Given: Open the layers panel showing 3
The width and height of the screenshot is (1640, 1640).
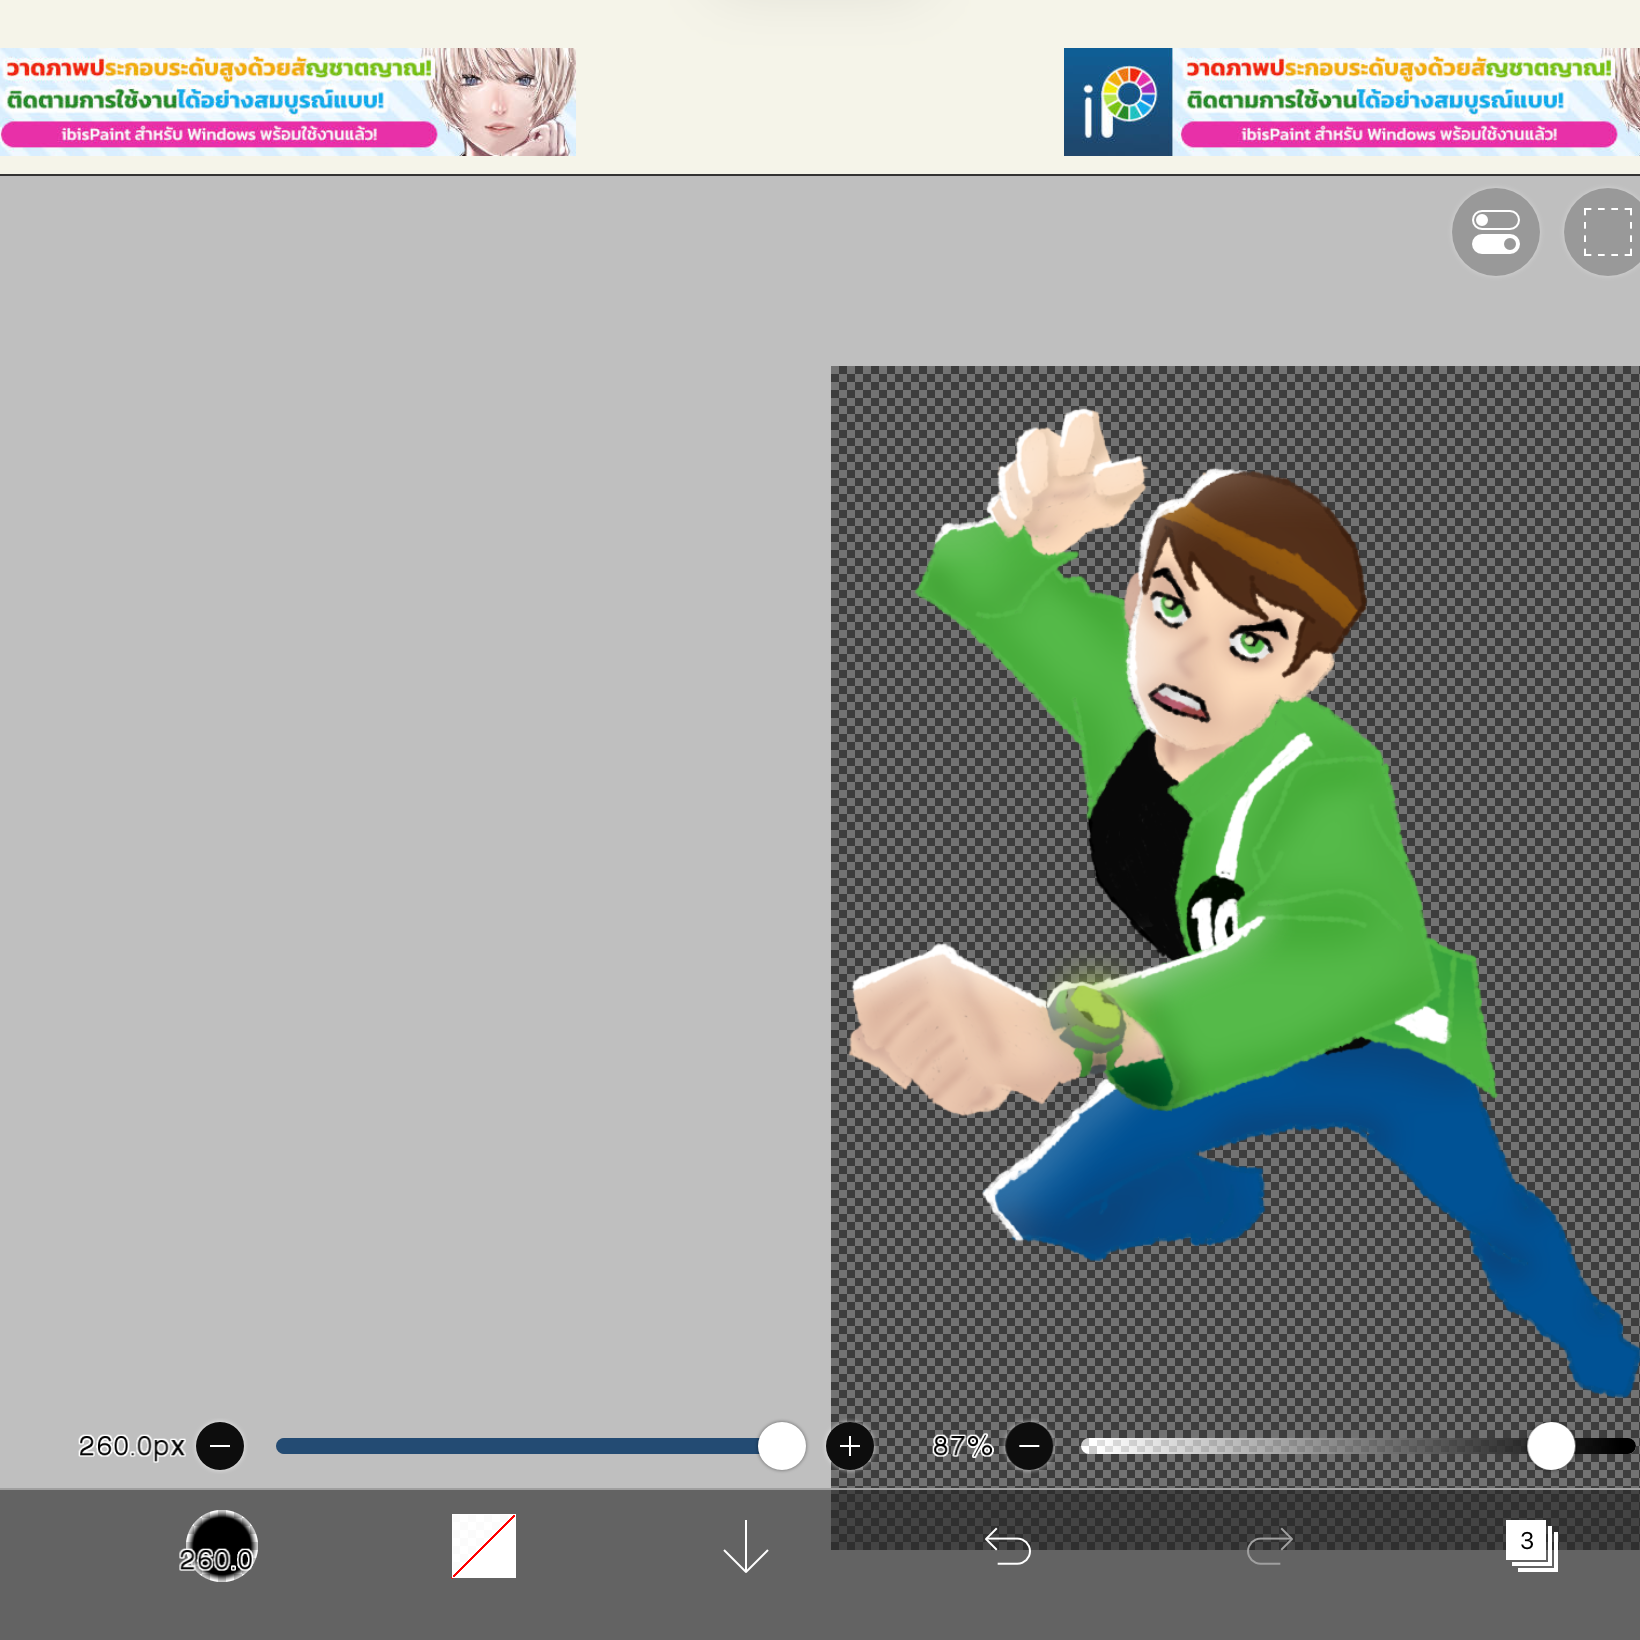Looking at the screenshot, I should 1531,1546.
